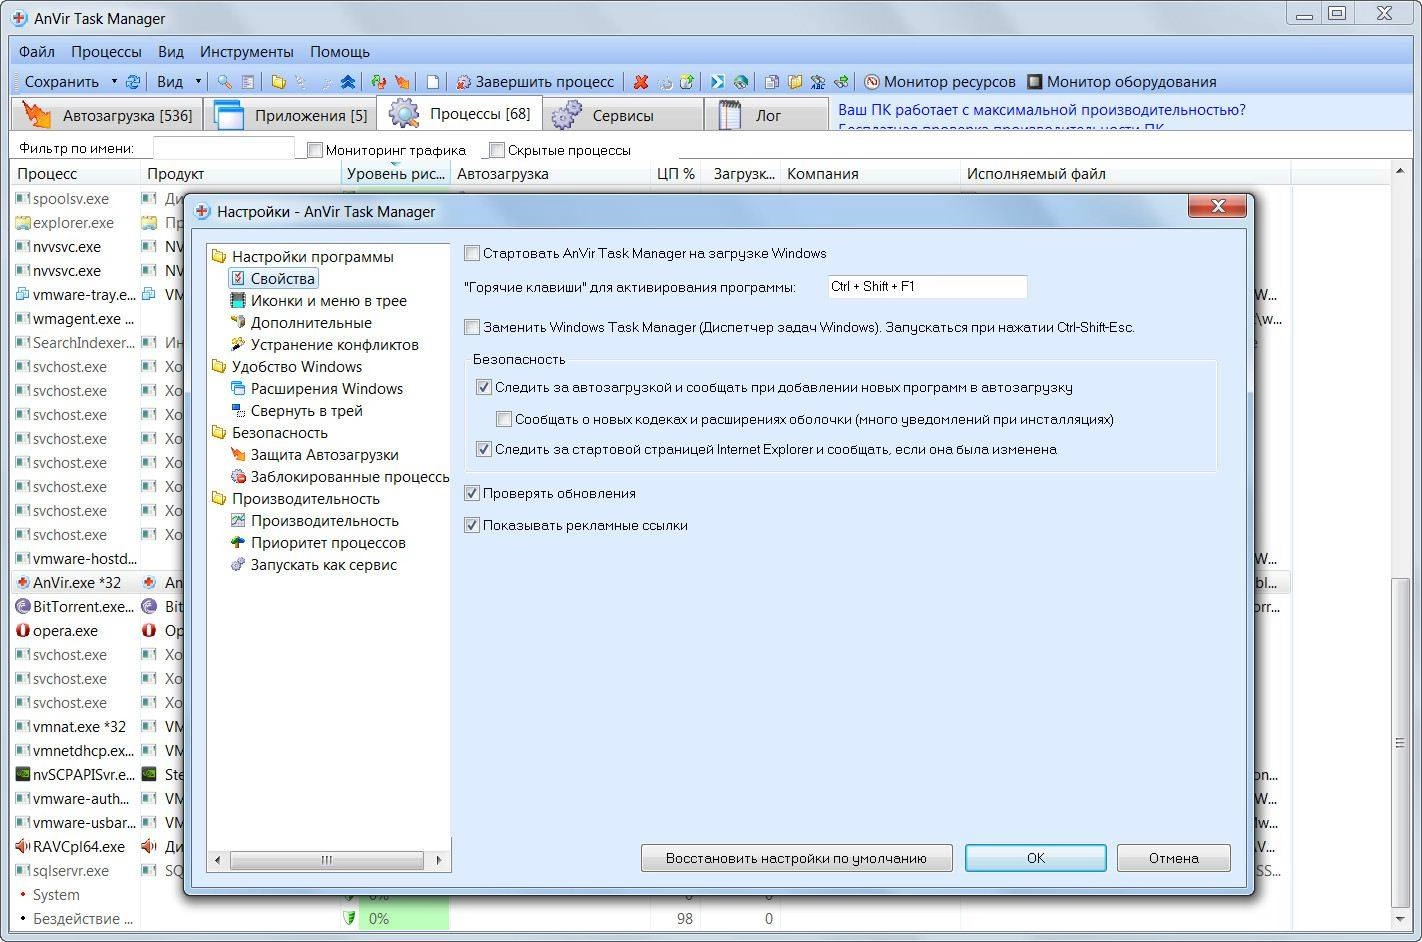Open the Ваш ПК работает performance link

1042,110
